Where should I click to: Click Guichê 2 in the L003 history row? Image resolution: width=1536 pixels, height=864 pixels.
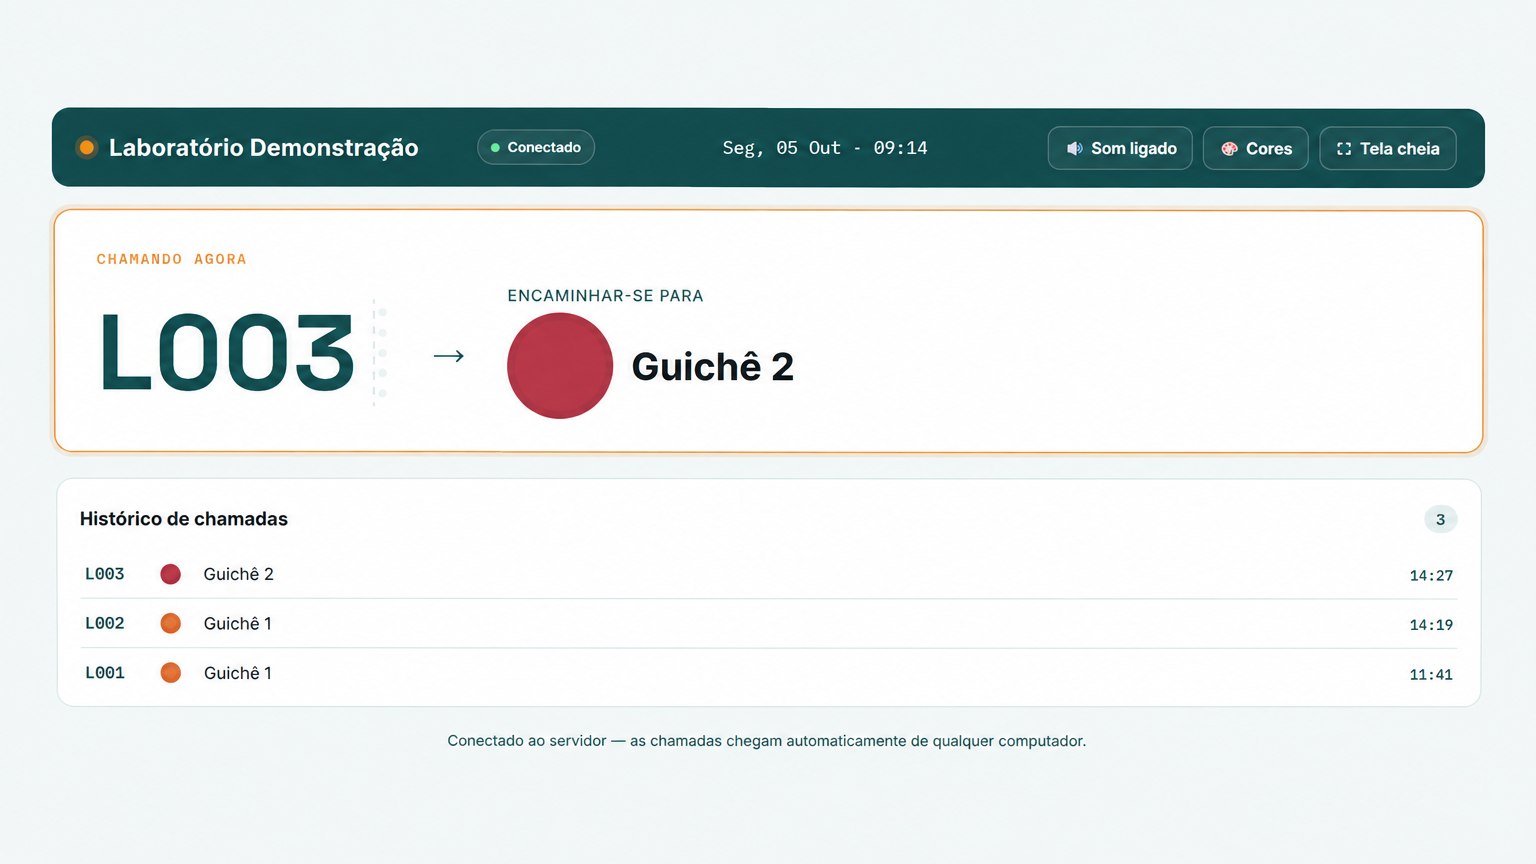[239, 574]
